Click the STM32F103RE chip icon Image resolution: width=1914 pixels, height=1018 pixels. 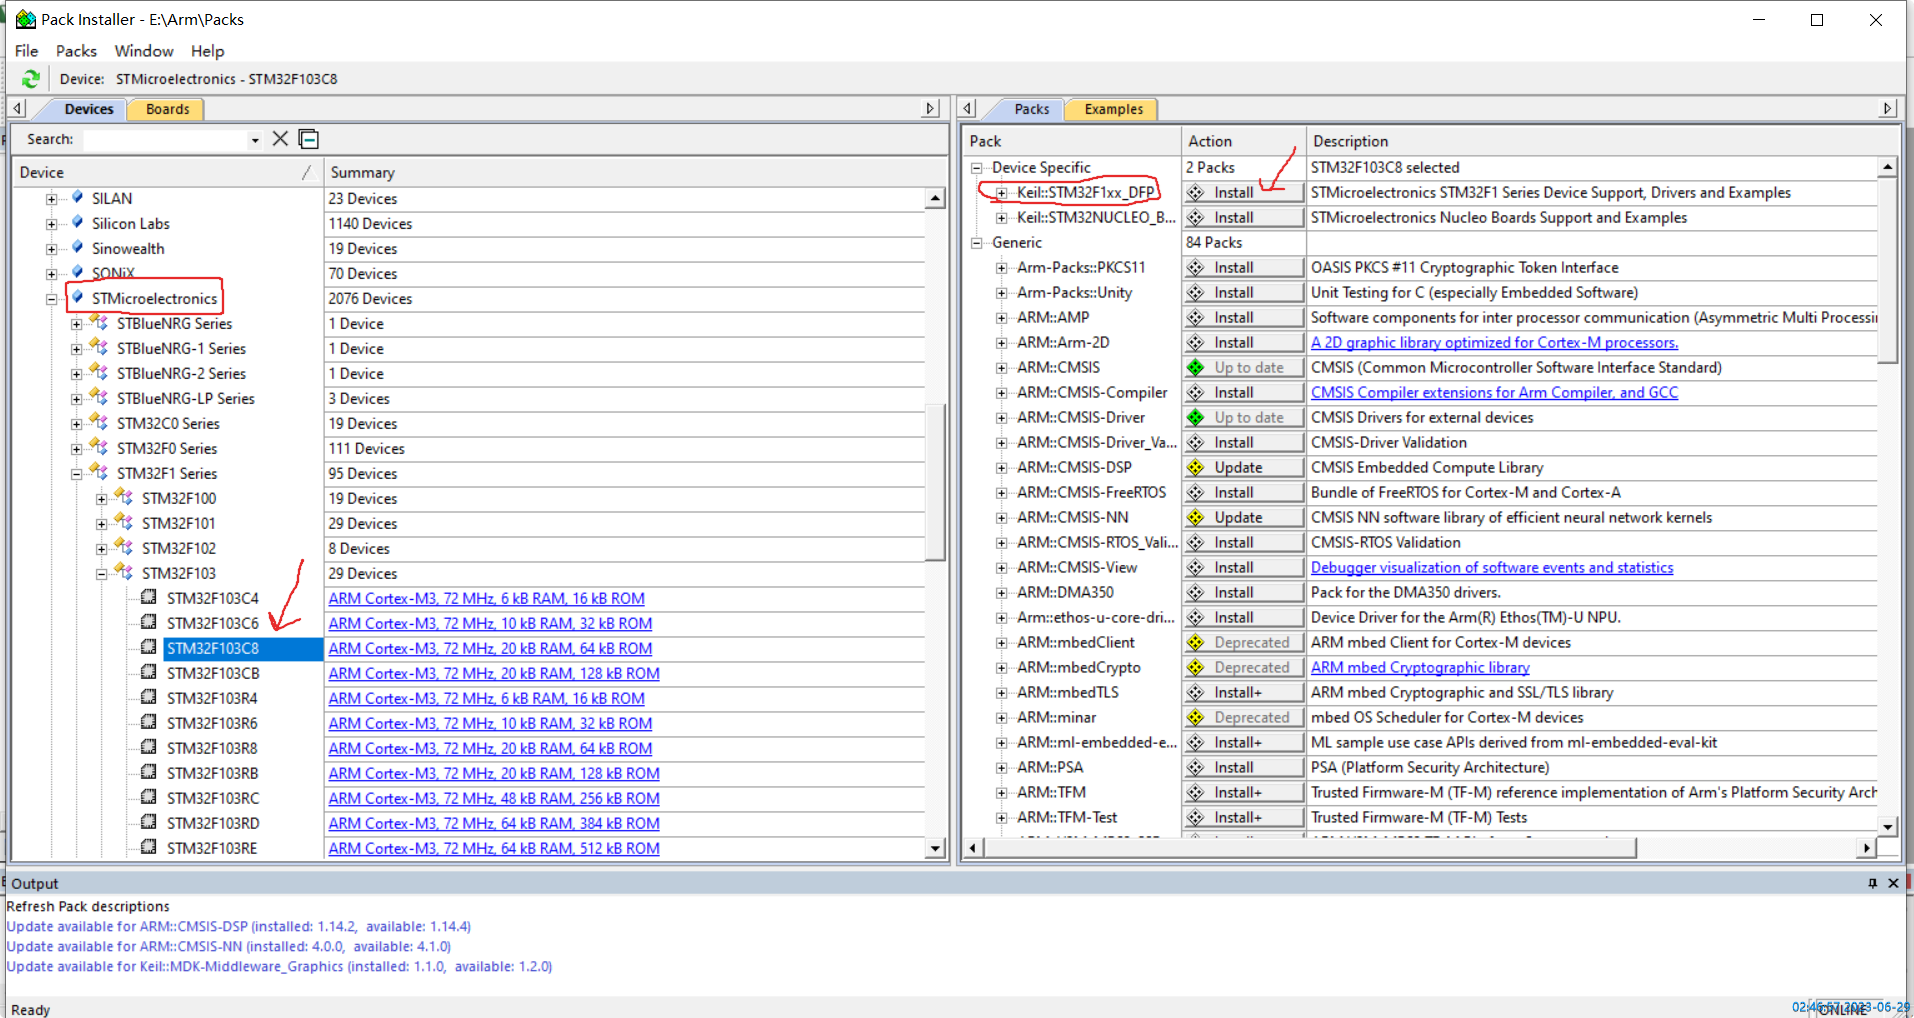(x=148, y=847)
